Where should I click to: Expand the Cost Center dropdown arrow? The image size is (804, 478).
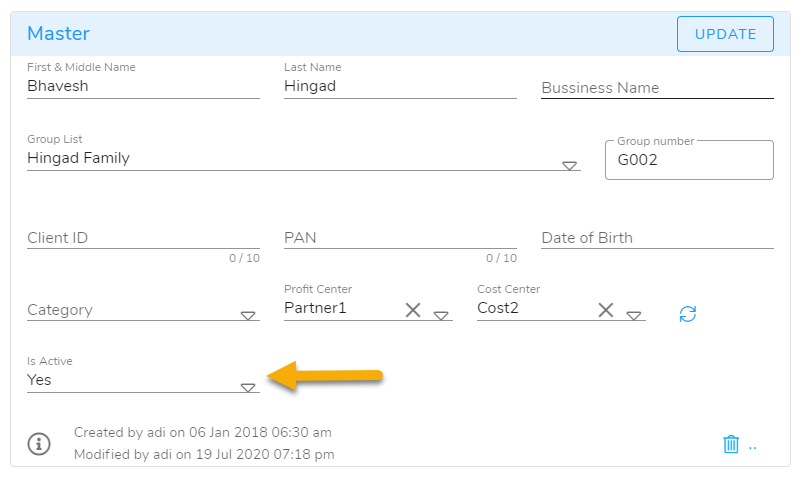point(634,316)
